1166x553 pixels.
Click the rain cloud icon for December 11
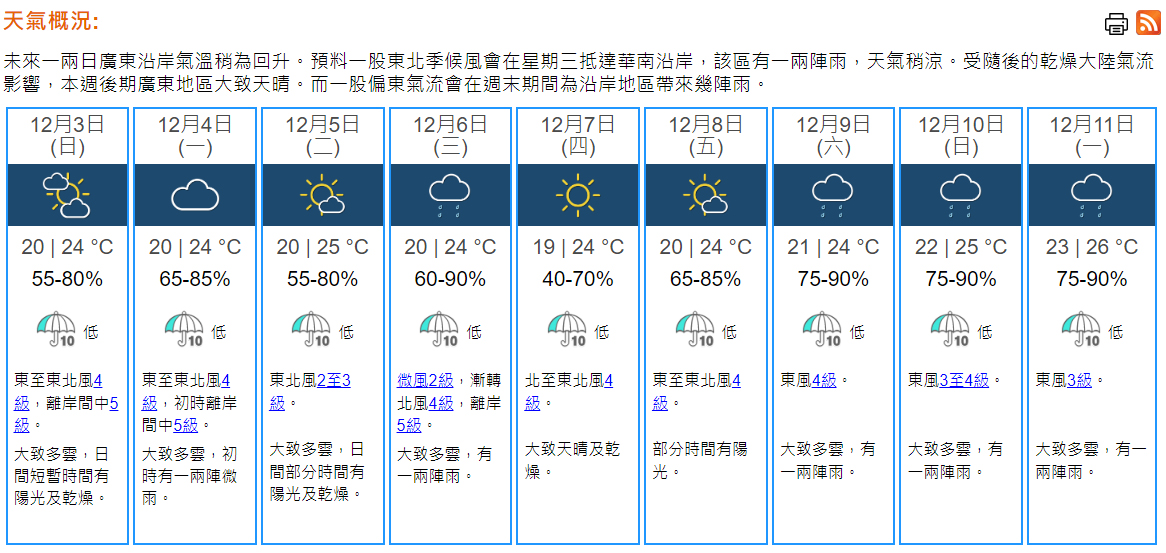(1091, 194)
